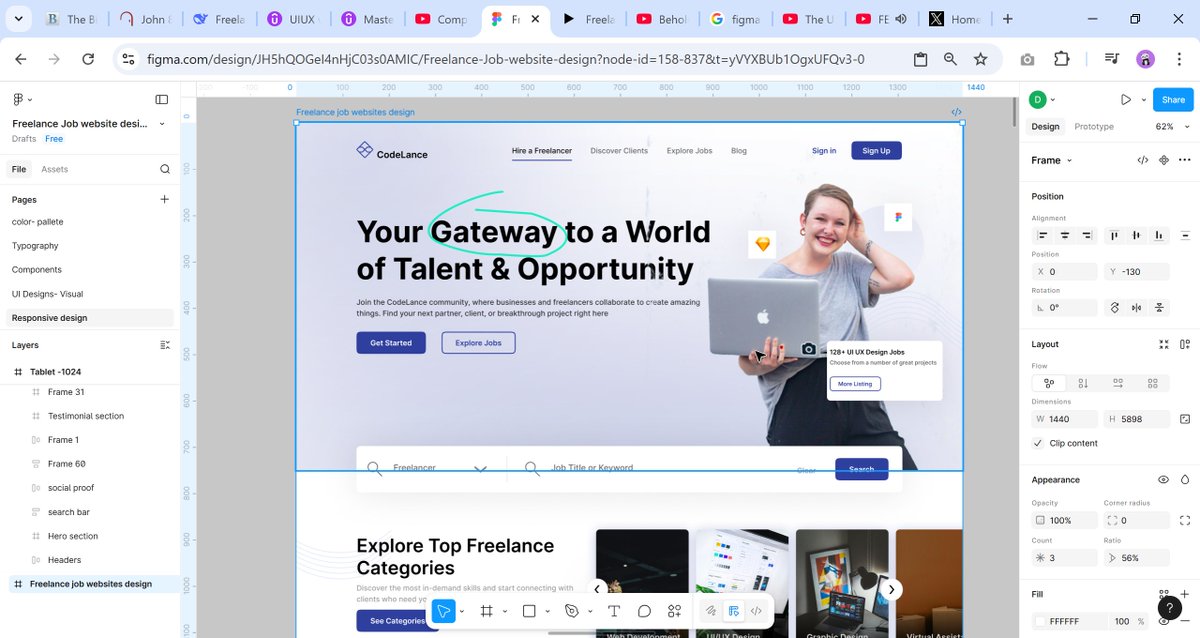Open shape tool options chevron
This screenshot has width=1200, height=638.
(547, 611)
